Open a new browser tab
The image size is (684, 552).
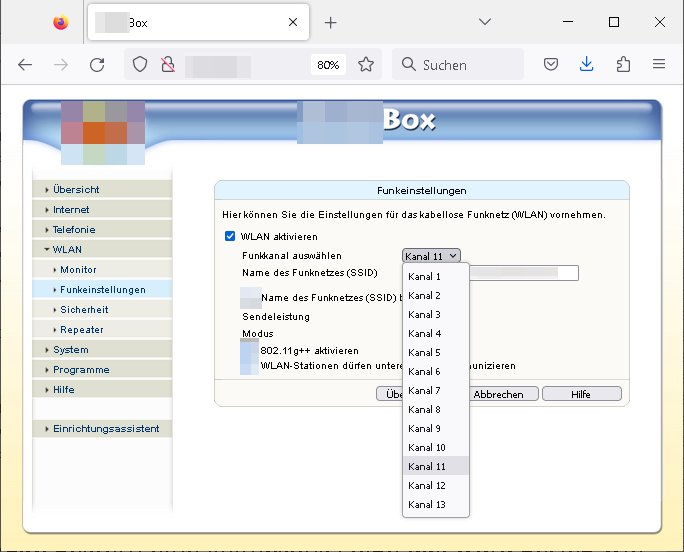331,23
